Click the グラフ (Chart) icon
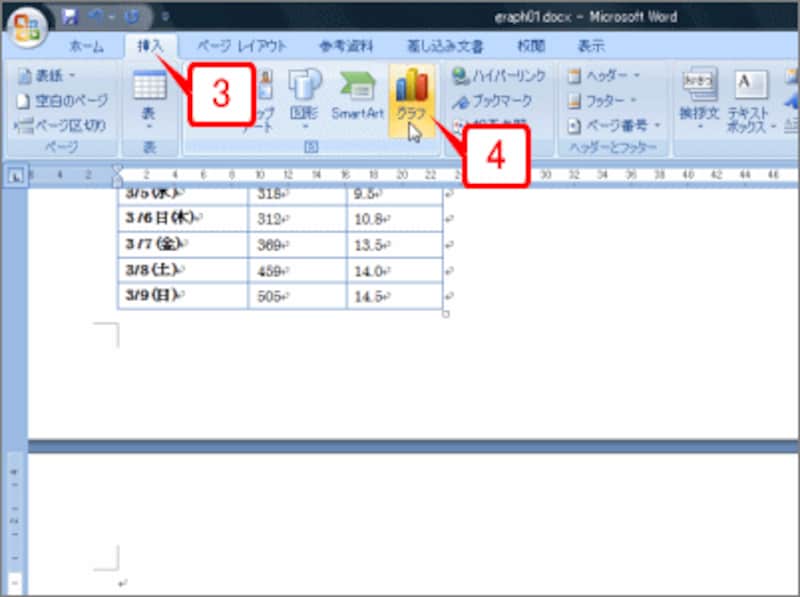The height and width of the screenshot is (597, 800). [411, 97]
